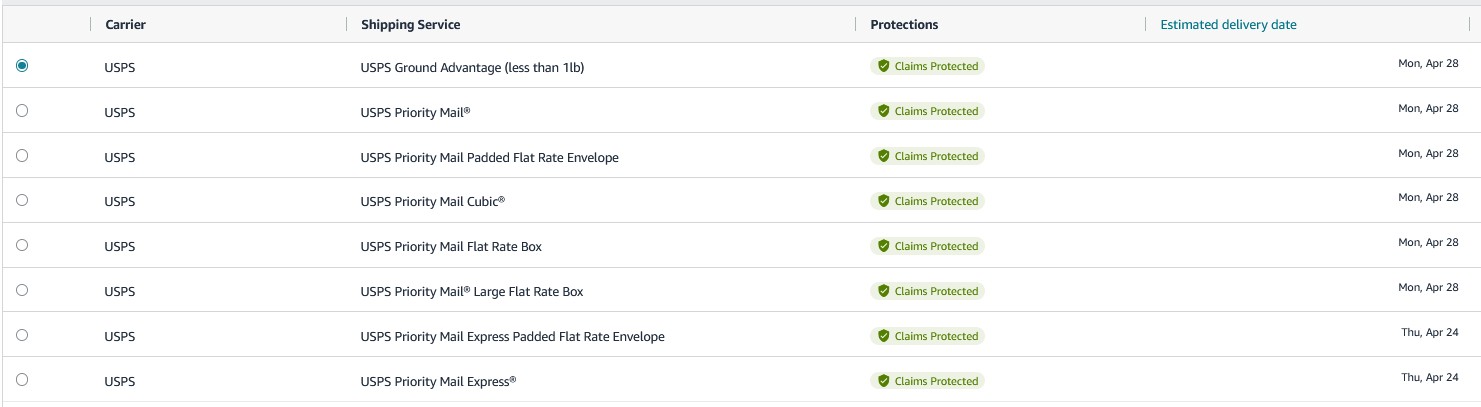Click shield icon on Priority Mail Flat Rate Box row

click(x=883, y=246)
